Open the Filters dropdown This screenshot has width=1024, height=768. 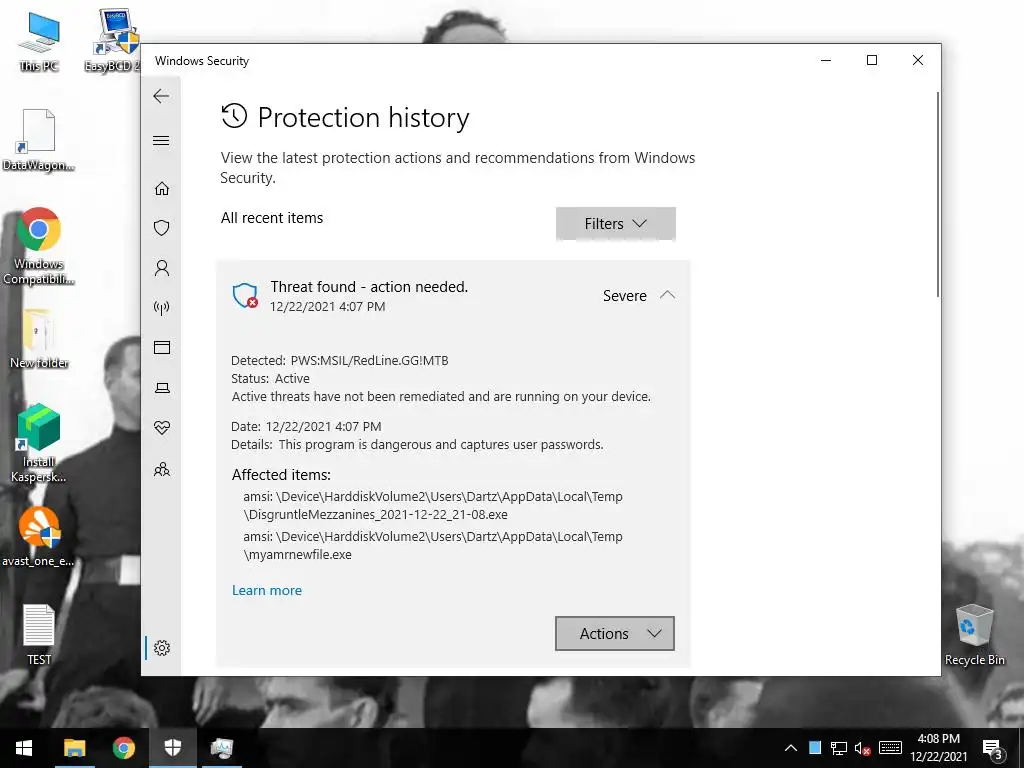coord(615,224)
